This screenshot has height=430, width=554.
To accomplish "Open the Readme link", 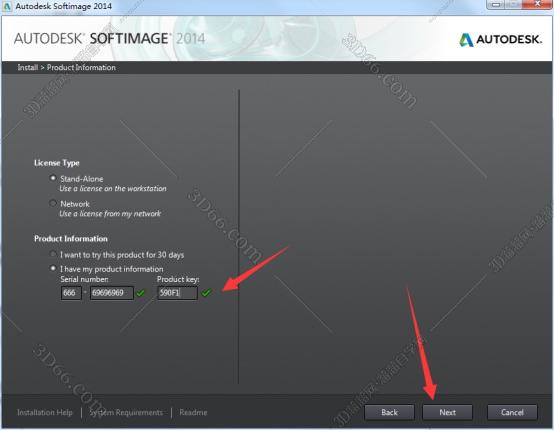I will click(x=193, y=412).
